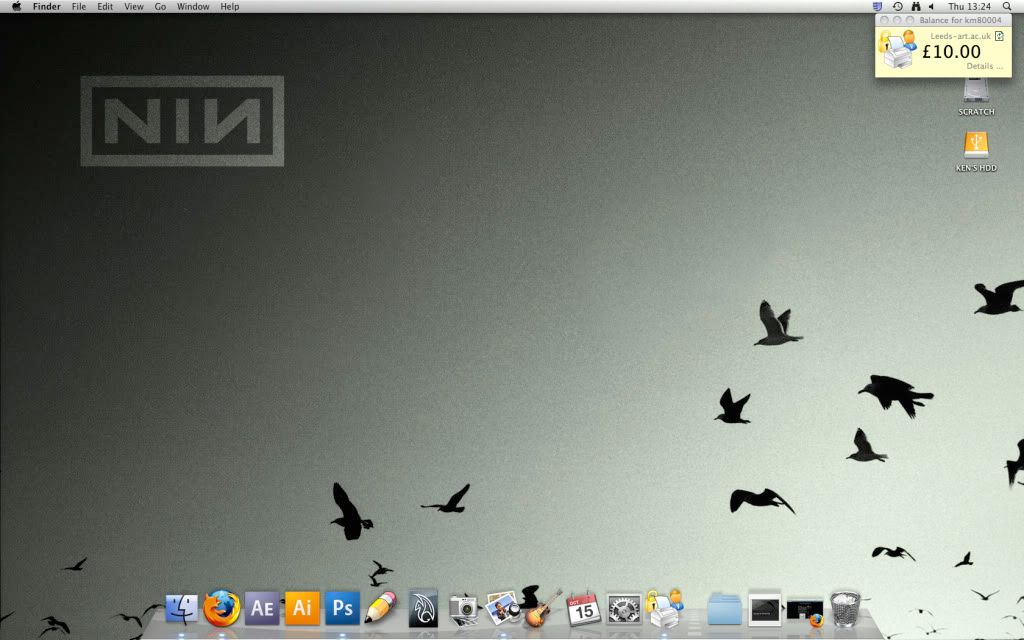
Task: Open the Edit menu
Action: click(x=105, y=7)
